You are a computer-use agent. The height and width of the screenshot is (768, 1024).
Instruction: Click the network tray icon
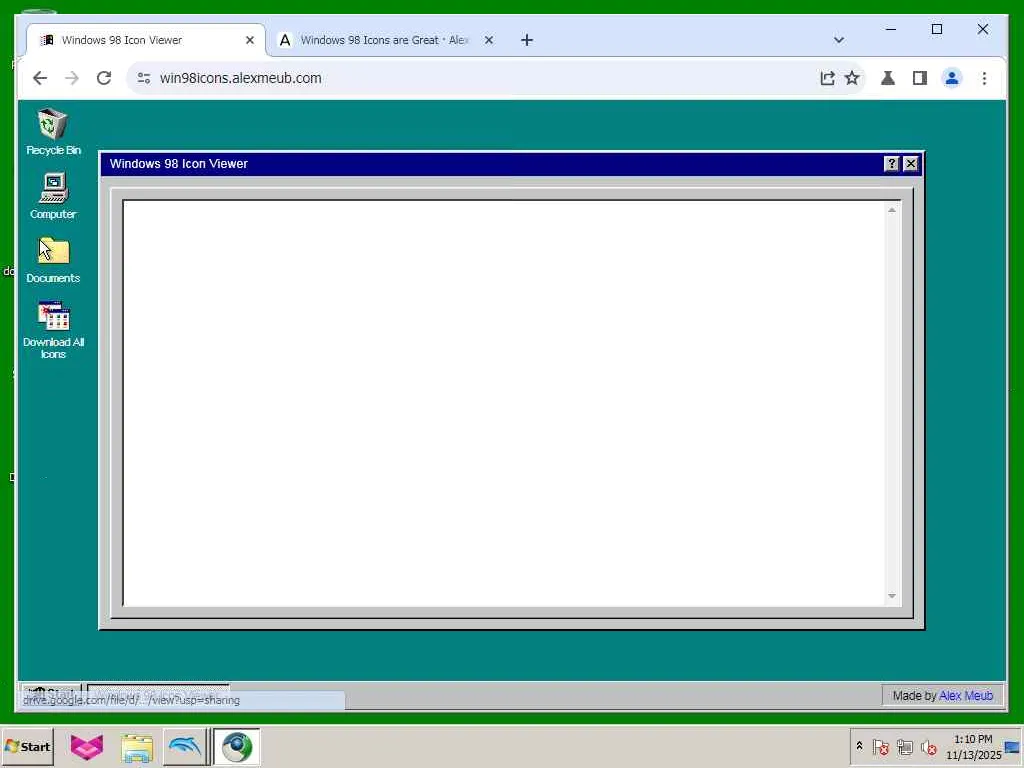tap(904, 746)
